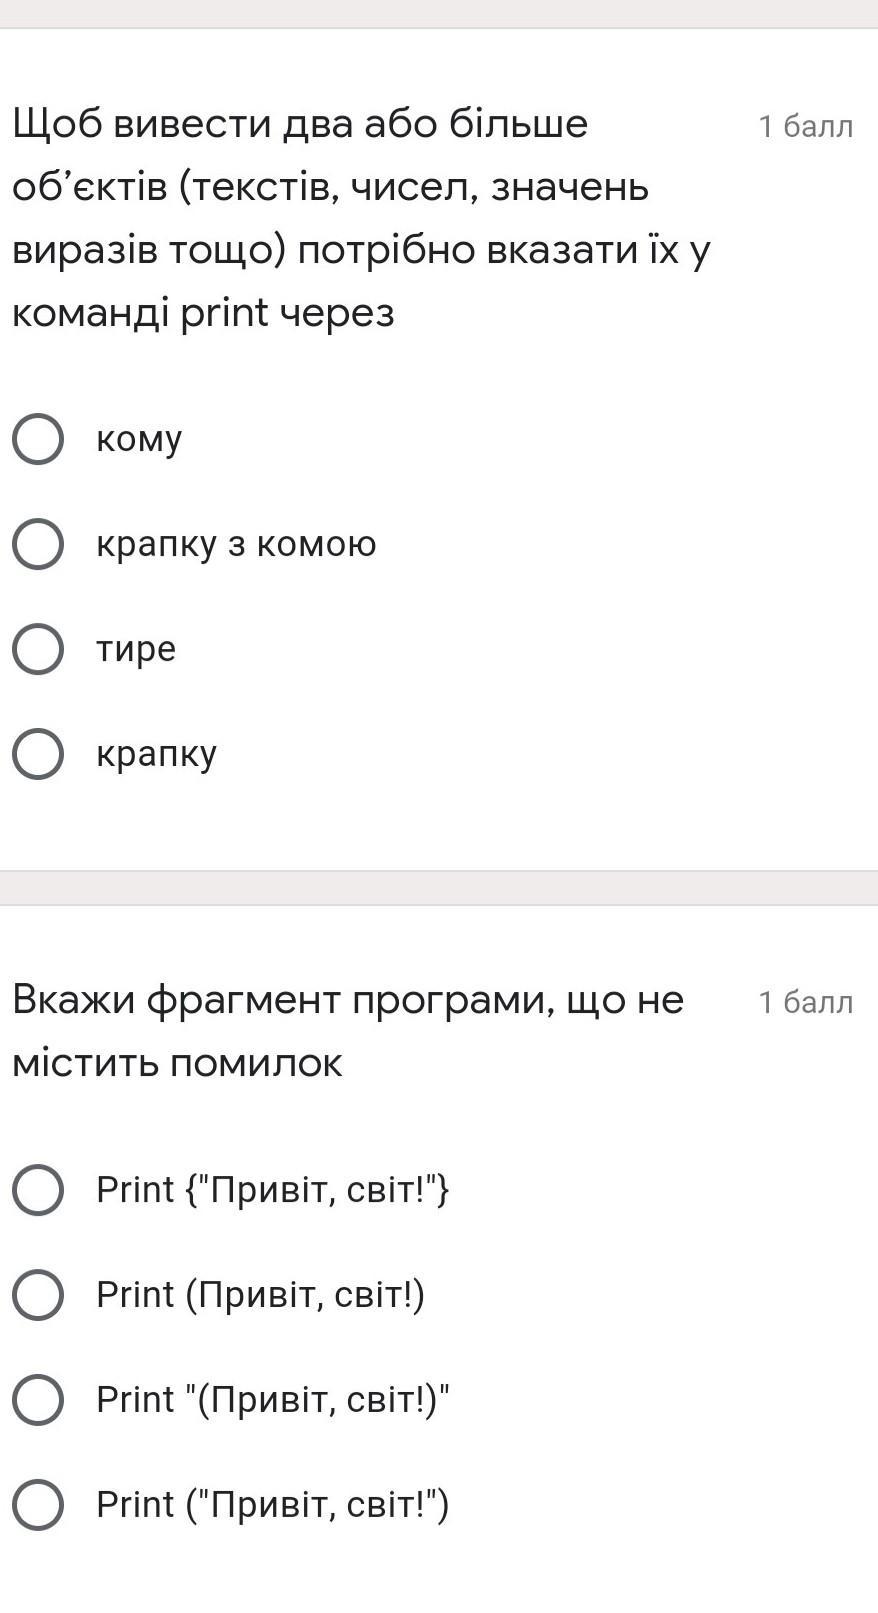
Task: Click the question text about команді print
Action: click(360, 218)
